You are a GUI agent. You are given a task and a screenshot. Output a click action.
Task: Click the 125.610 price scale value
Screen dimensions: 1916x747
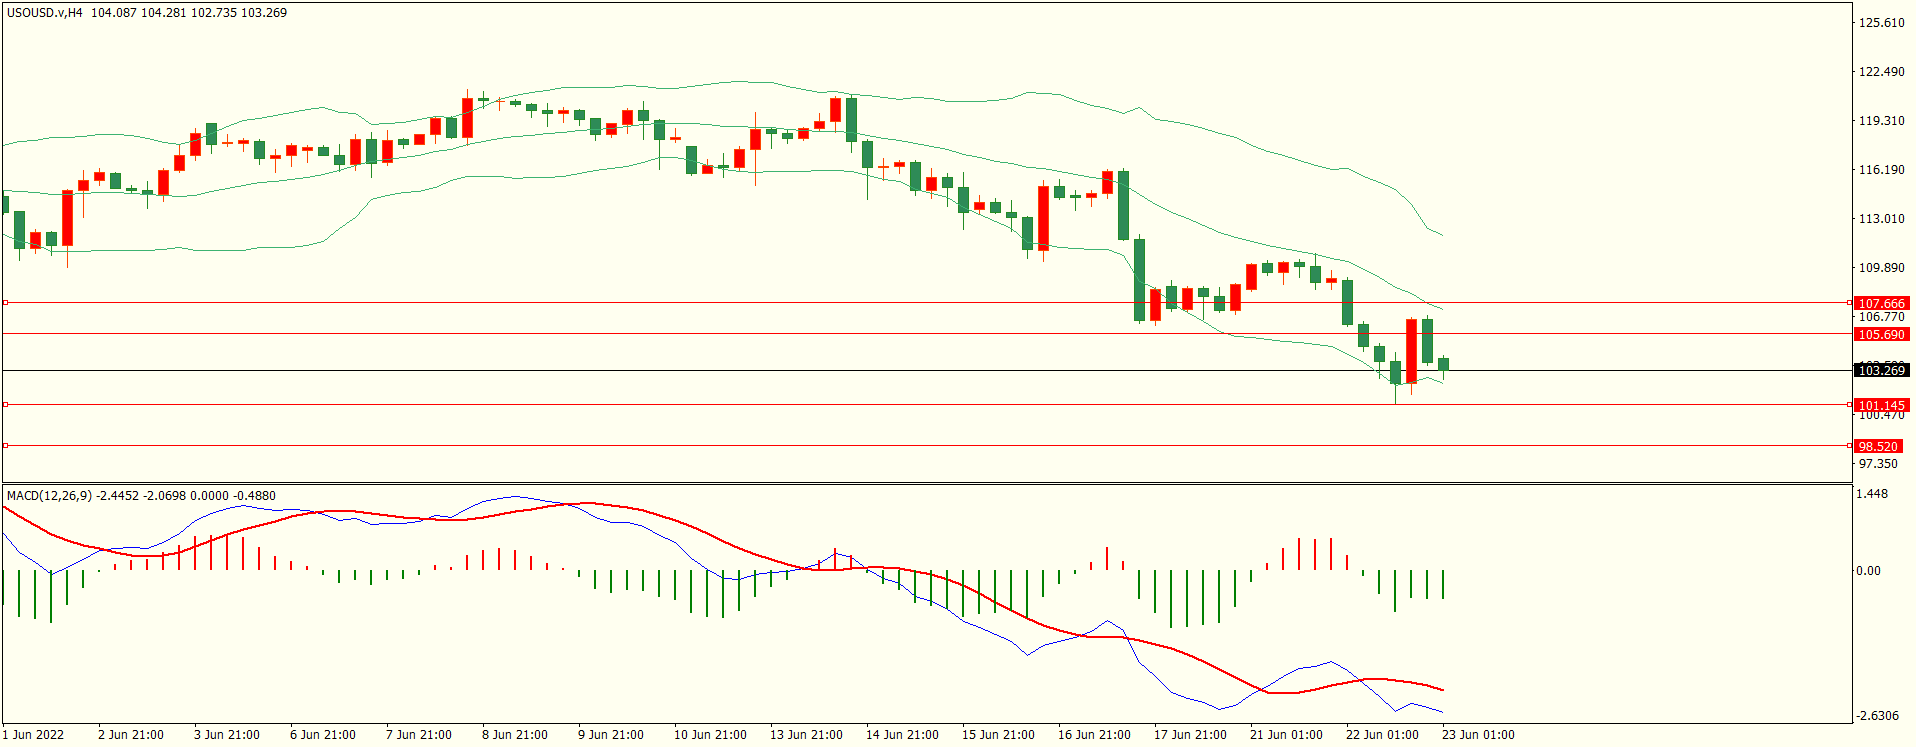coord(1881,22)
